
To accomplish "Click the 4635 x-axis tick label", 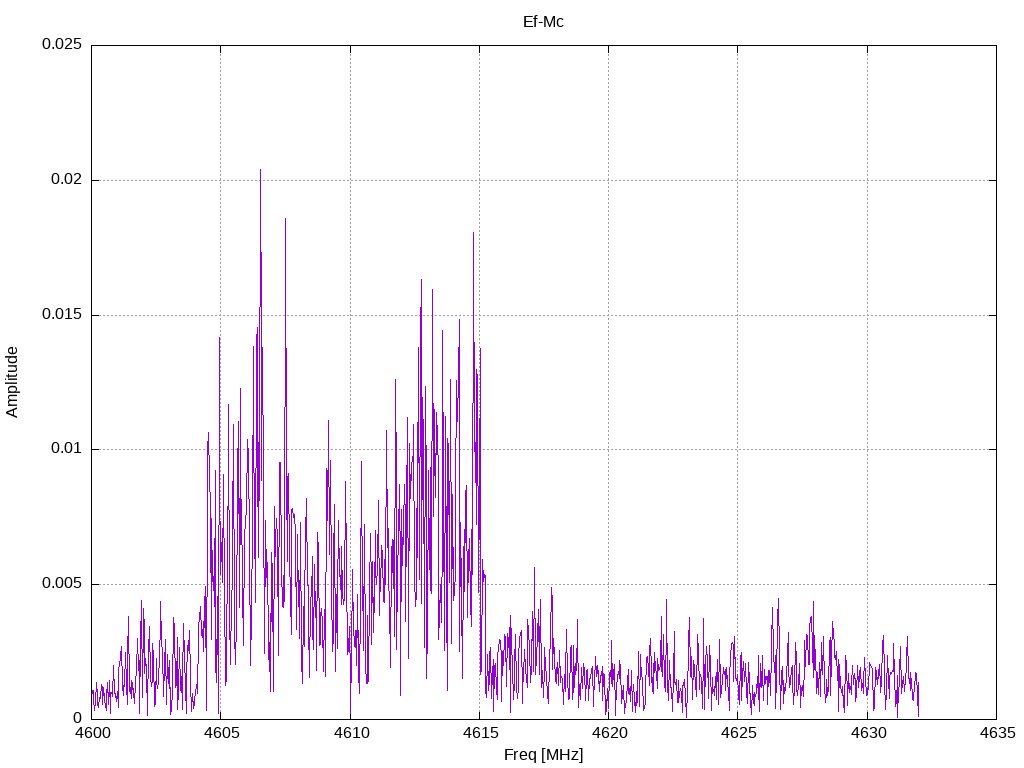I will pos(996,733).
